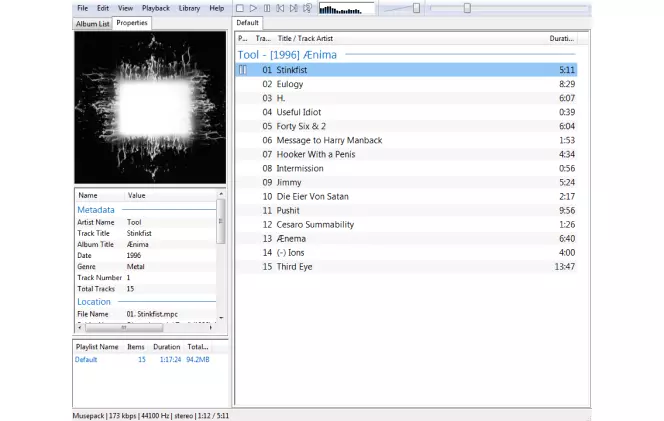
Task: Collapse the Metadata section header
Action: [96, 210]
